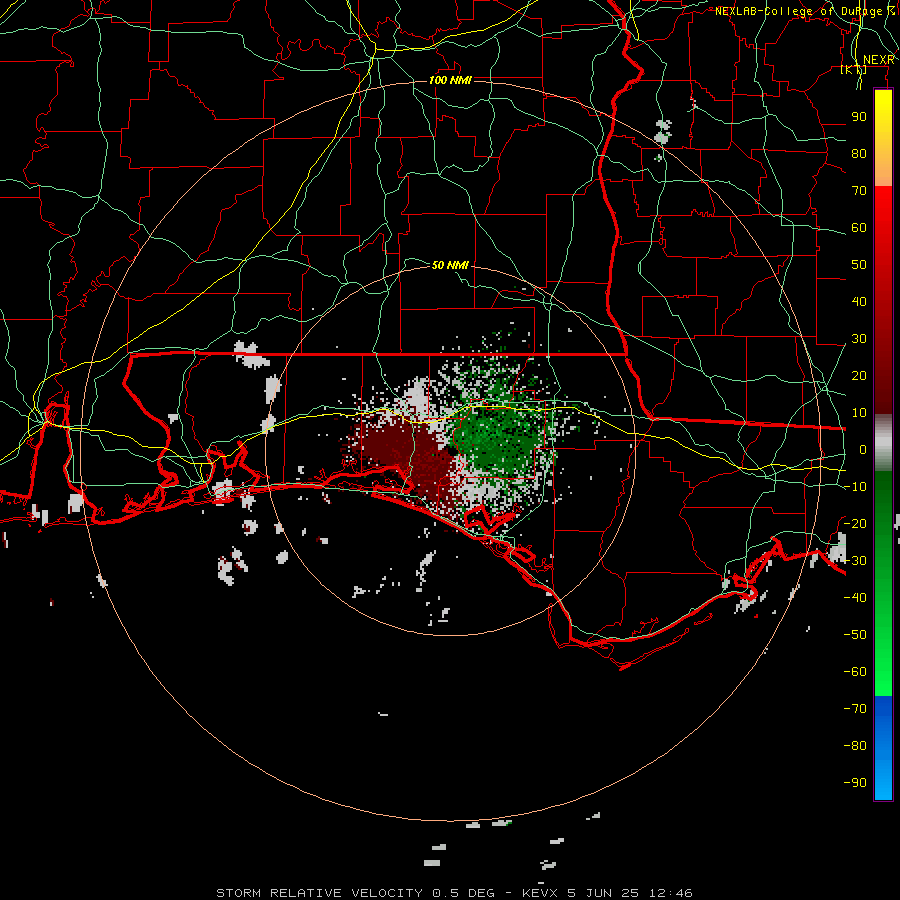
Task: Click the "20" value on velocity scale
Action: point(859,375)
